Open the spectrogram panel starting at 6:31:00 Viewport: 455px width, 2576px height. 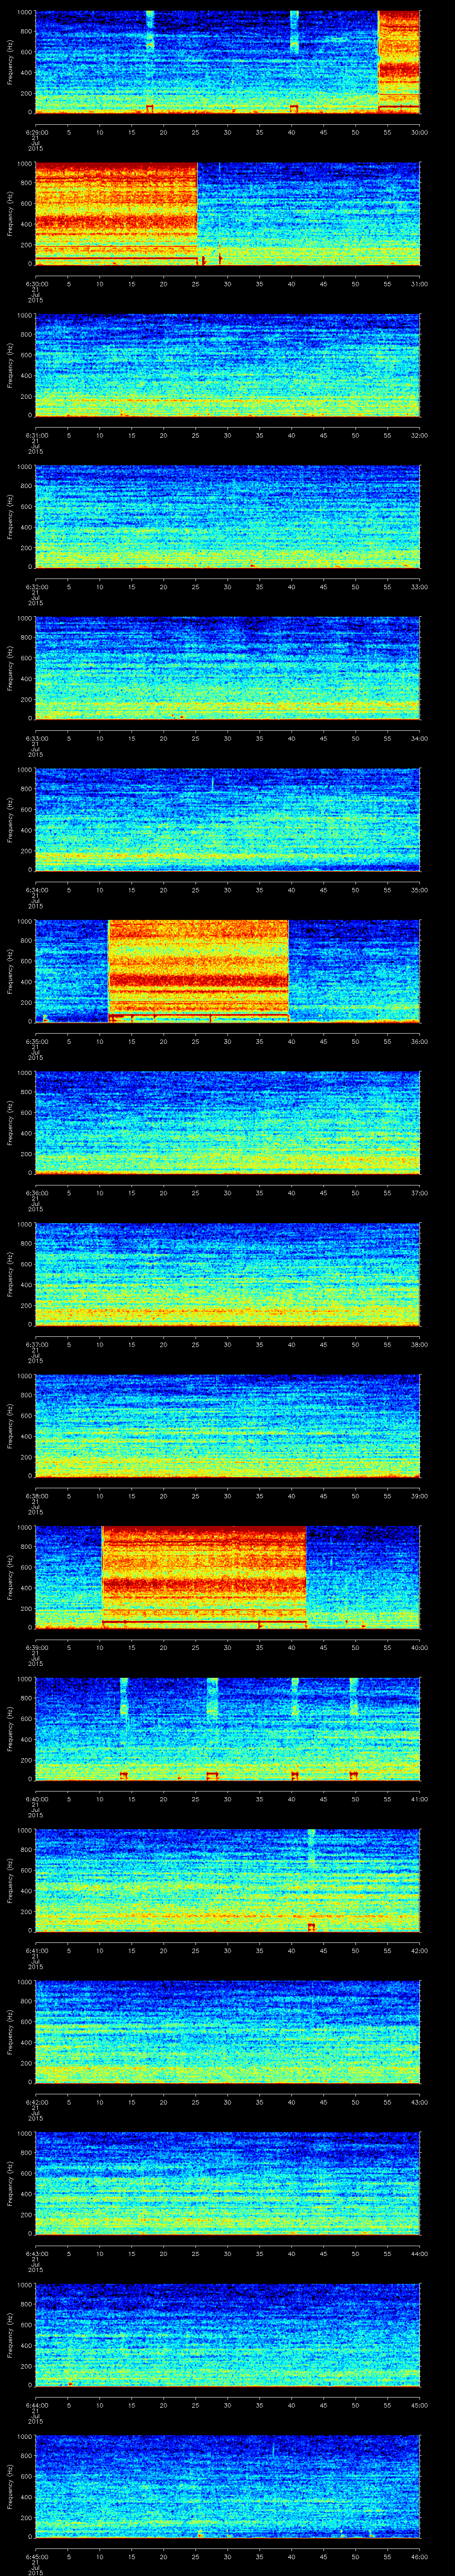tap(228, 365)
